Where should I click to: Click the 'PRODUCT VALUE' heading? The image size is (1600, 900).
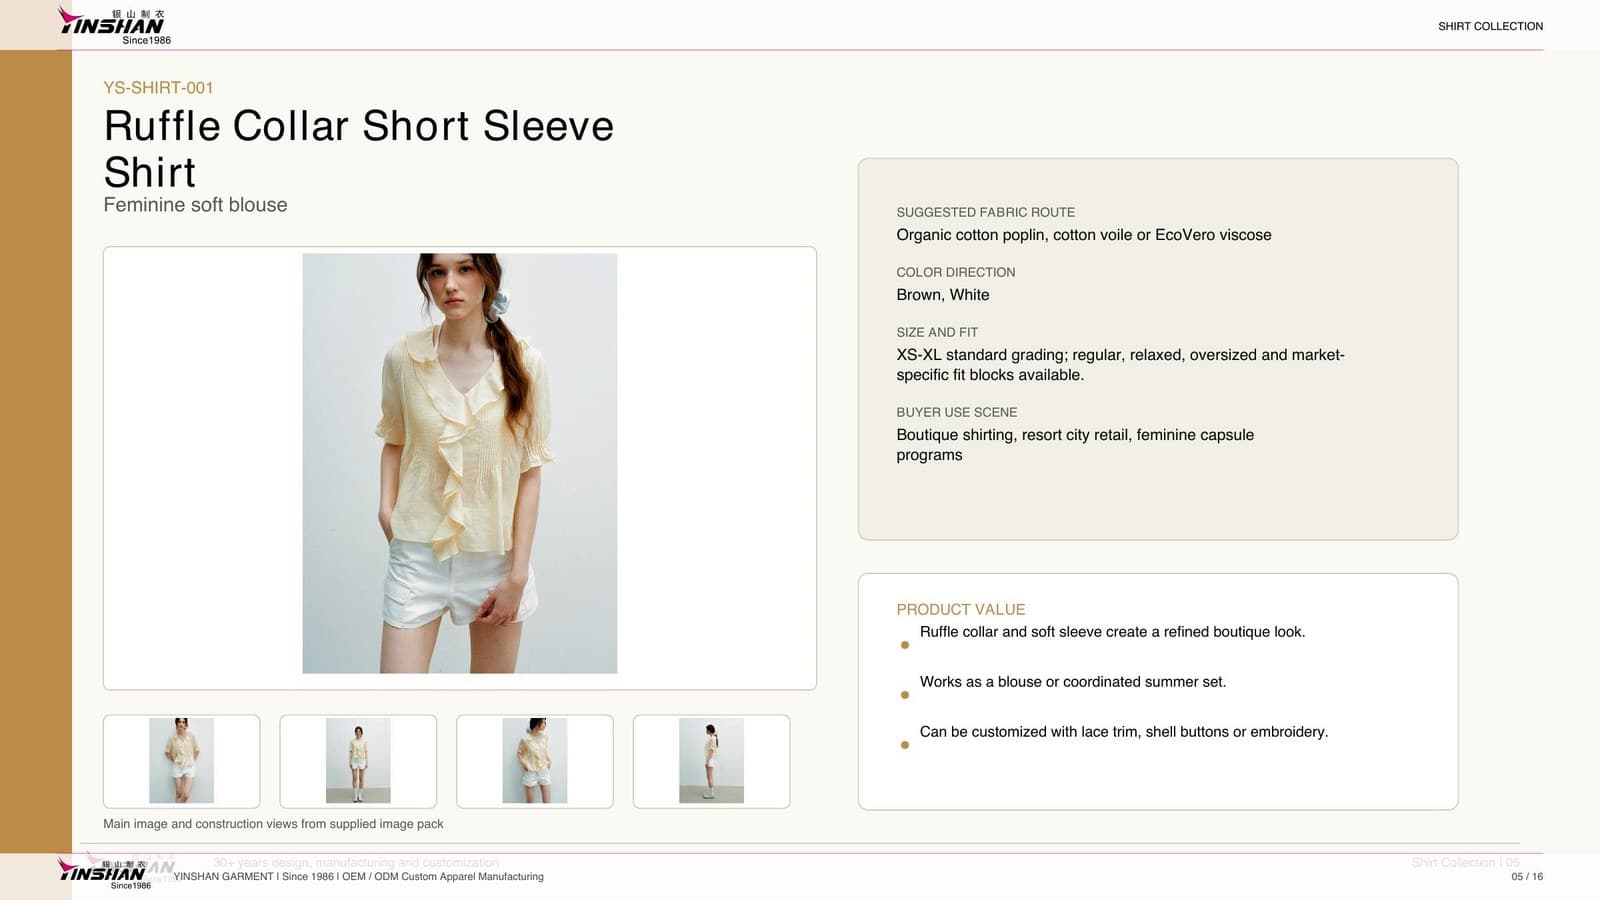[x=960, y=609]
